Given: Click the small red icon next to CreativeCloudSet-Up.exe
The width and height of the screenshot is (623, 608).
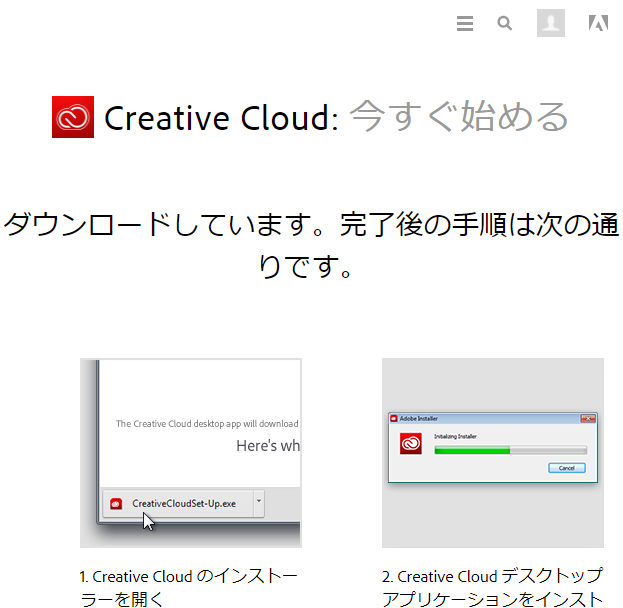Looking at the screenshot, I should click(x=116, y=504).
